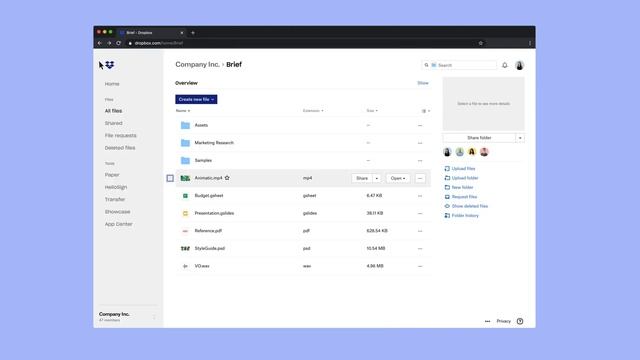Viewport: 640px width, 360px height.
Task: Expand the Create new file dropdown
Action: tap(196, 99)
